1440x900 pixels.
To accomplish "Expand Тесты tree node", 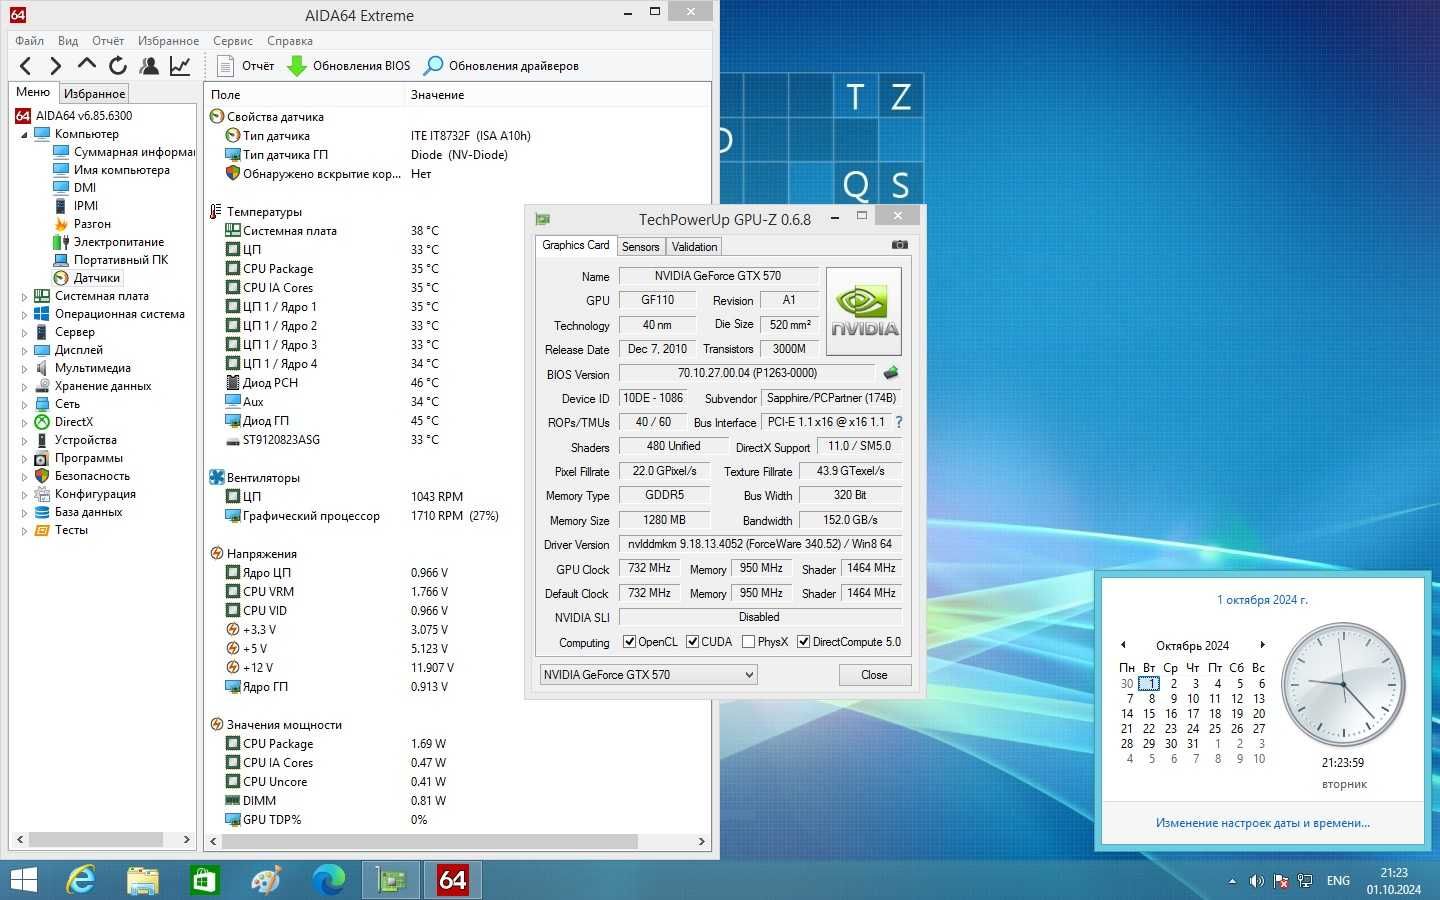I will click(24, 530).
